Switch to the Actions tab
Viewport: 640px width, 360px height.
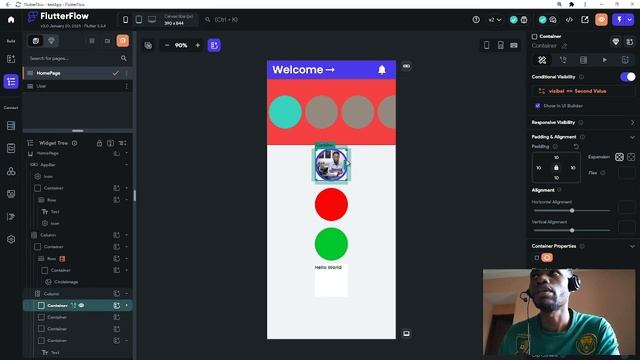(x=563, y=60)
